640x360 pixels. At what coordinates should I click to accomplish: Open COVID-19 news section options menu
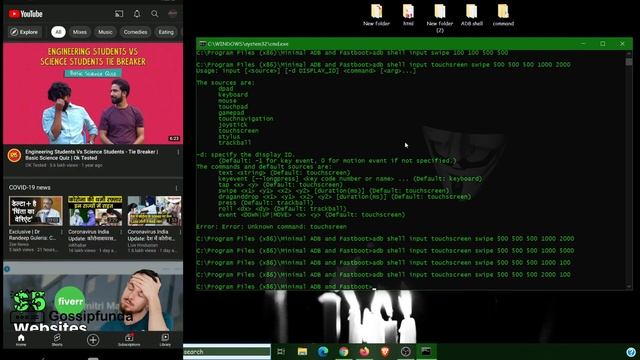176,188
